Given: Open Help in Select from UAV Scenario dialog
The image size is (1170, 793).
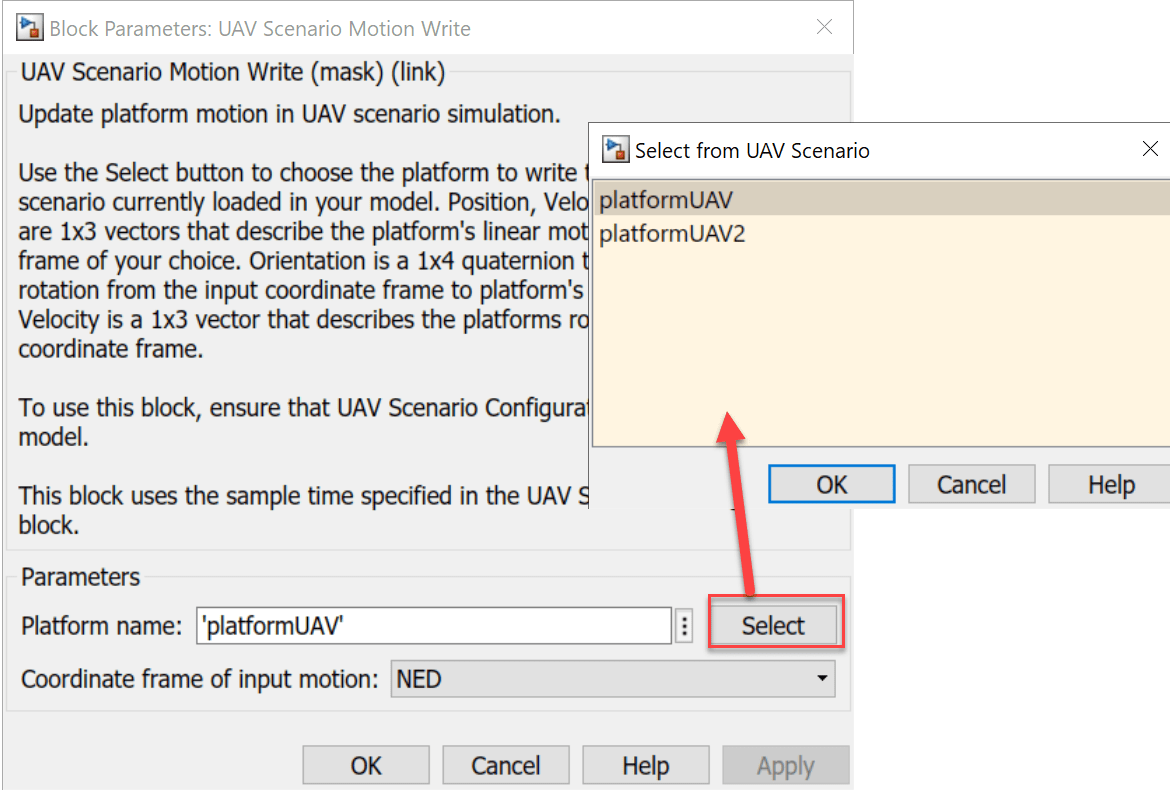Looking at the screenshot, I should (x=1110, y=485).
